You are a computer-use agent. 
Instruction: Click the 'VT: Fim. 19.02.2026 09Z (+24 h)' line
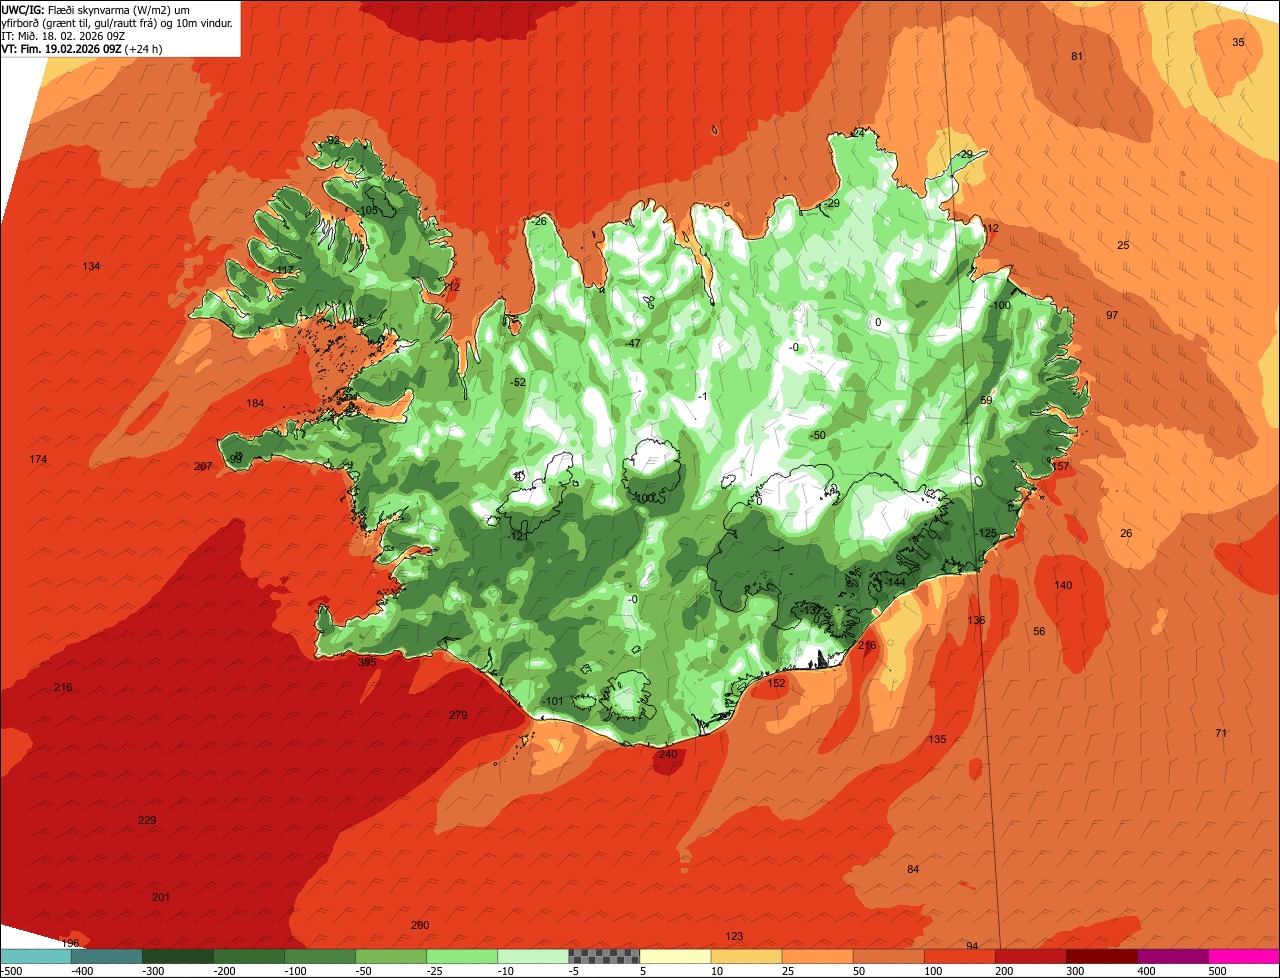[82, 48]
